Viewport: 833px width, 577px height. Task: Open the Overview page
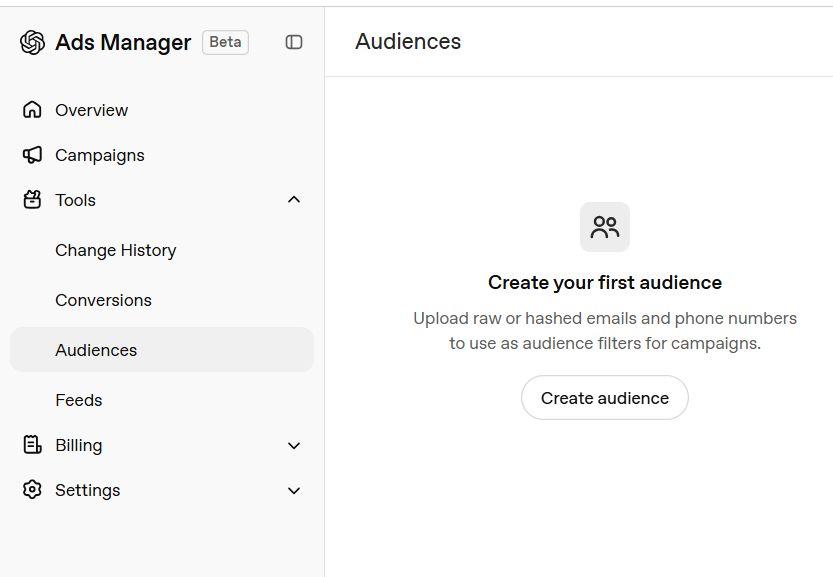click(162, 109)
